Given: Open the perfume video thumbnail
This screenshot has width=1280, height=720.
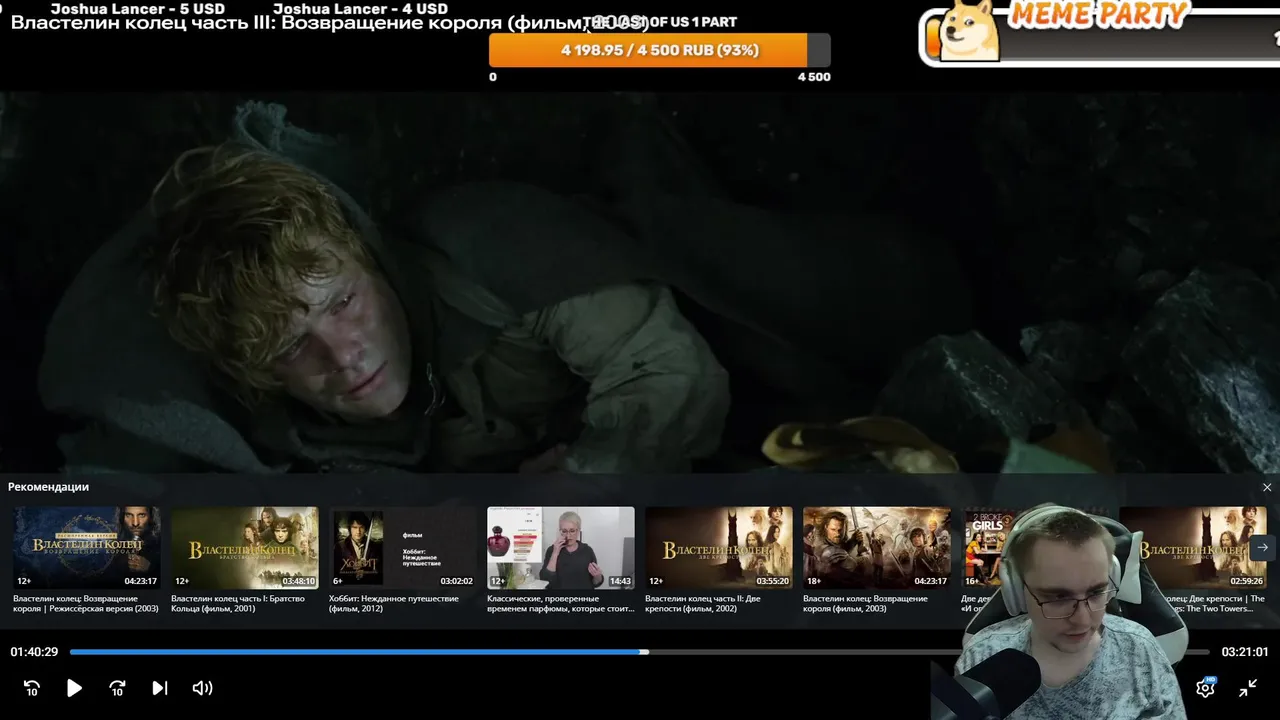Looking at the screenshot, I should (x=561, y=547).
